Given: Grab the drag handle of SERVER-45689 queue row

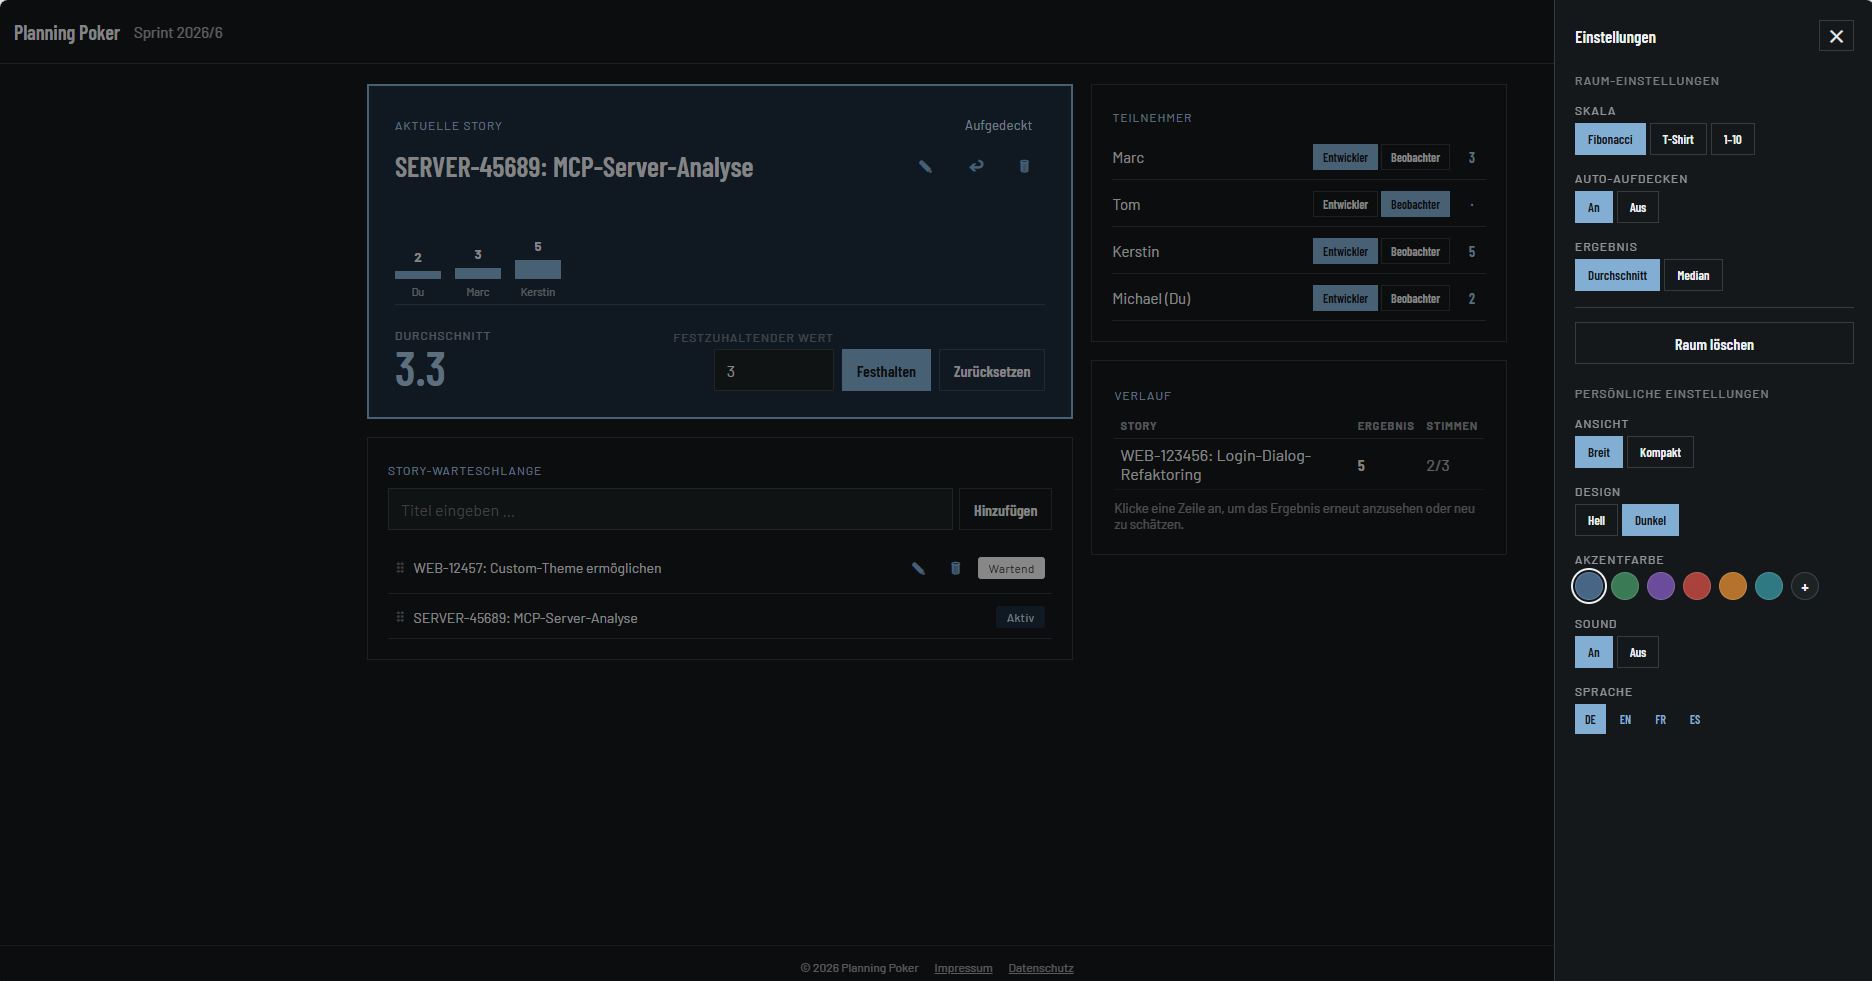Looking at the screenshot, I should click(x=400, y=618).
